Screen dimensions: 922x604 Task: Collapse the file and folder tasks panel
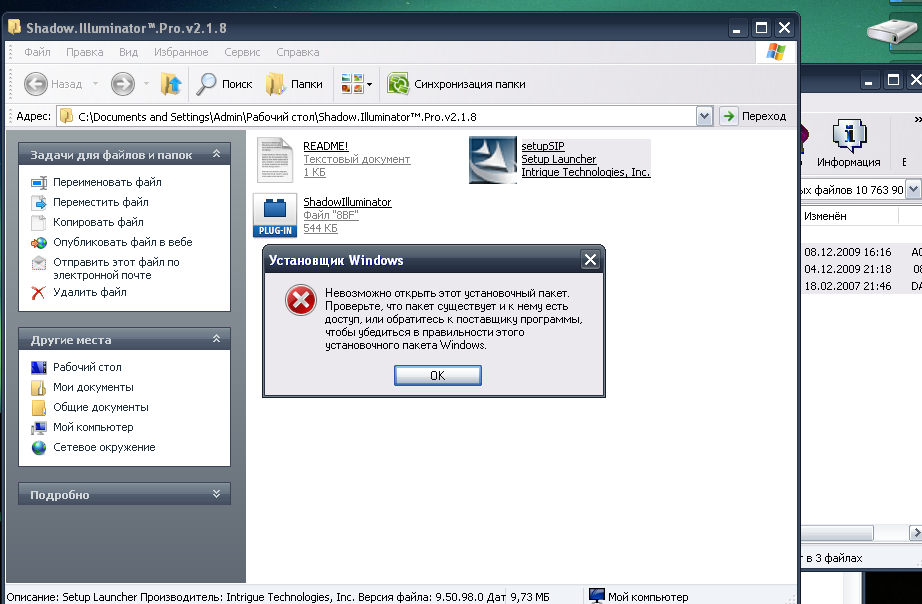point(215,154)
